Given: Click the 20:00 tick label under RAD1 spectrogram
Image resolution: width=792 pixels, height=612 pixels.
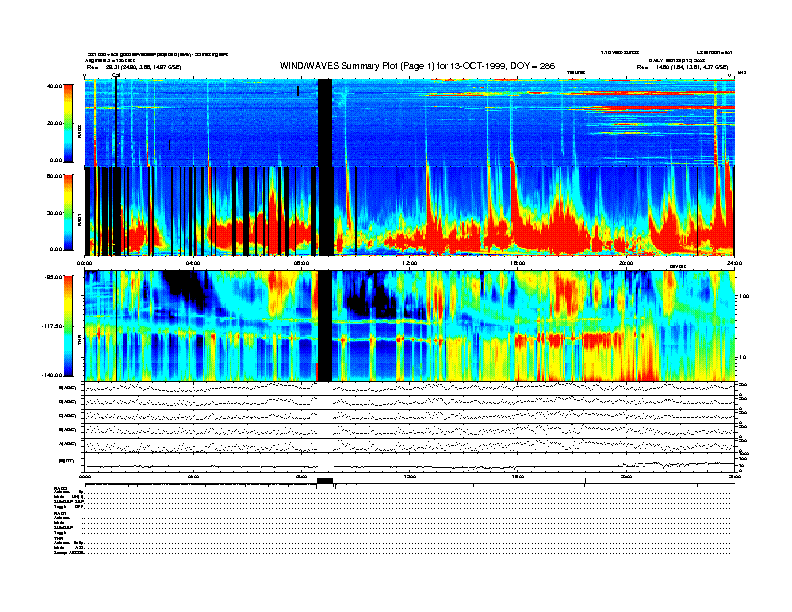Looking at the screenshot, I should (x=626, y=263).
